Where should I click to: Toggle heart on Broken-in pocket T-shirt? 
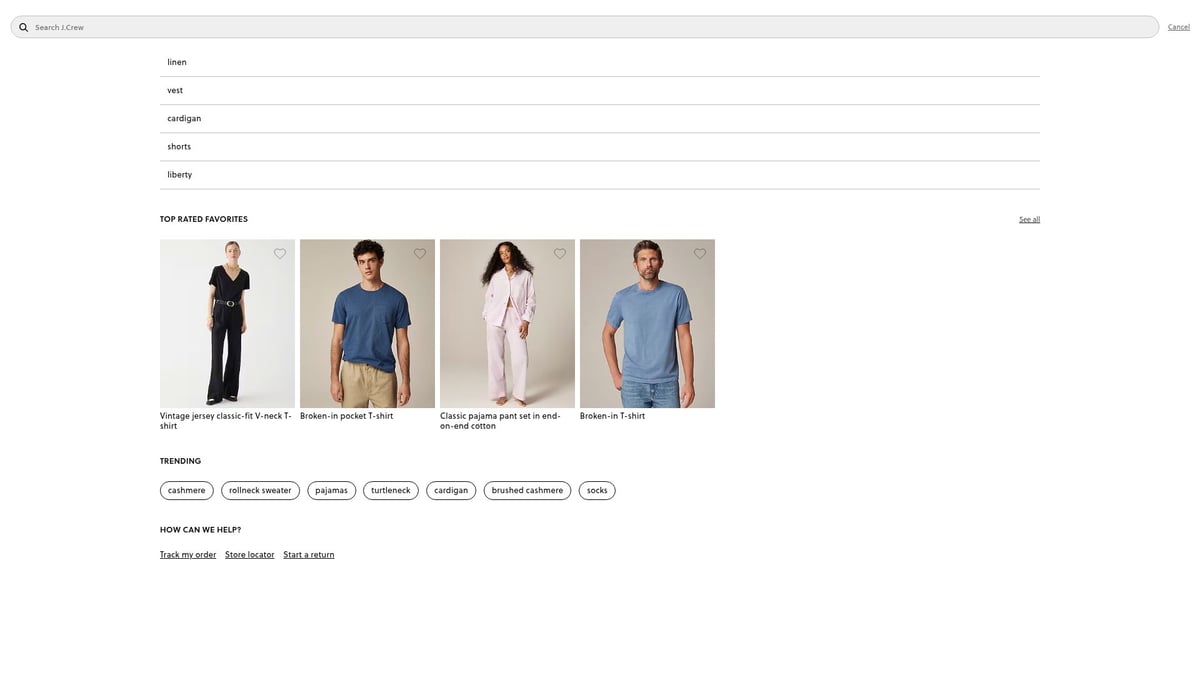coord(420,254)
